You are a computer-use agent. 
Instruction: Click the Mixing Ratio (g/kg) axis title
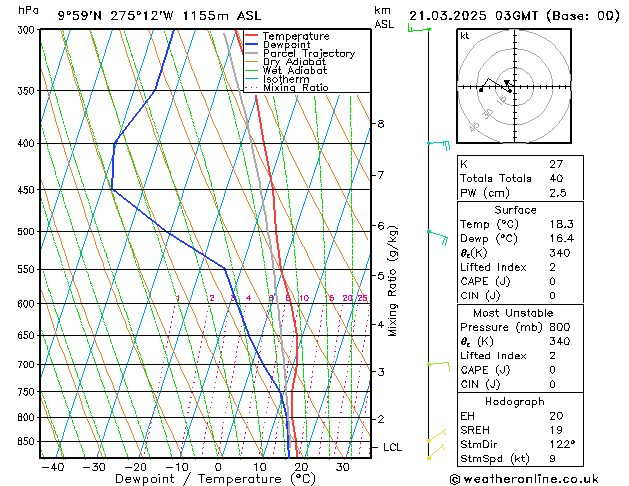392,281
